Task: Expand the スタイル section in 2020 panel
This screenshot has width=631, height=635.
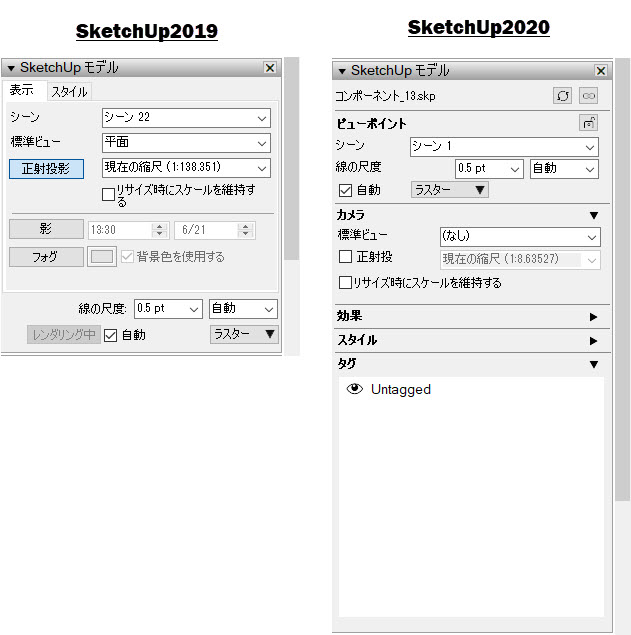Action: 593,341
